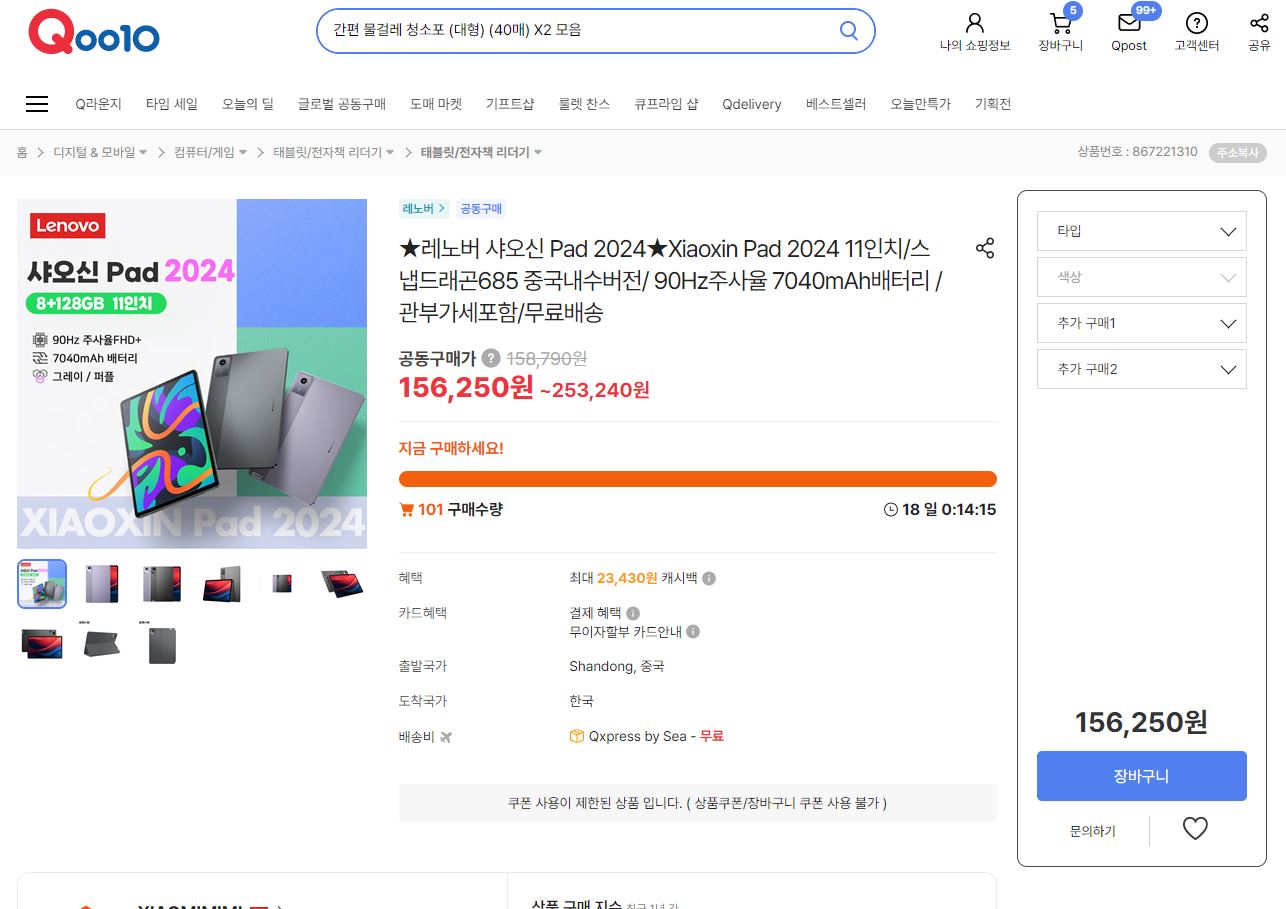Open the 색상 dropdown
Viewport: 1286px width, 909px height.
(1142, 277)
